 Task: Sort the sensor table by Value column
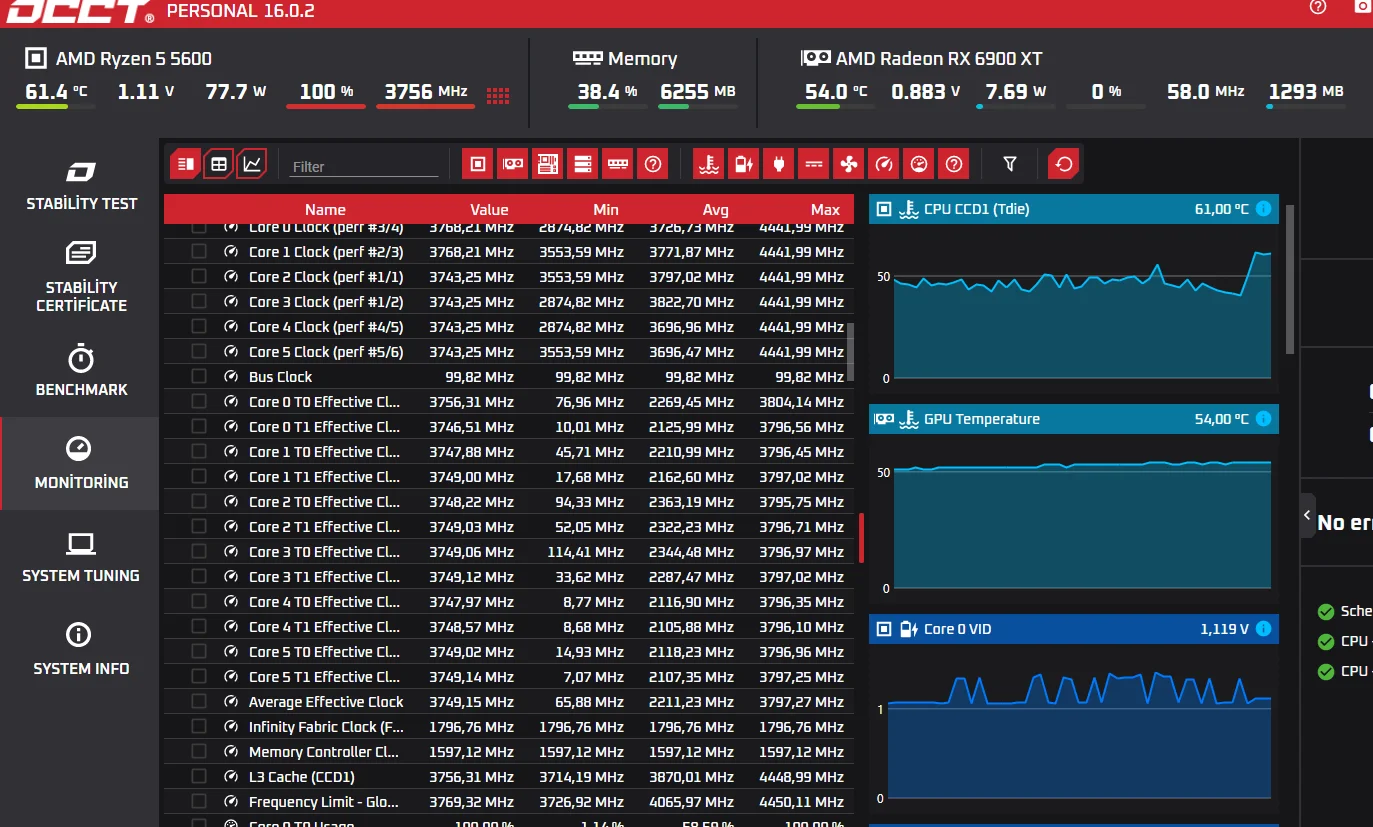(489, 209)
